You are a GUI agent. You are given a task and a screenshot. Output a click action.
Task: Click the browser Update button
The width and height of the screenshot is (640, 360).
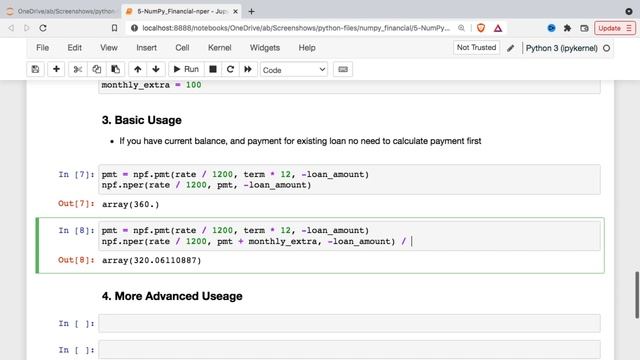(x=615, y=28)
